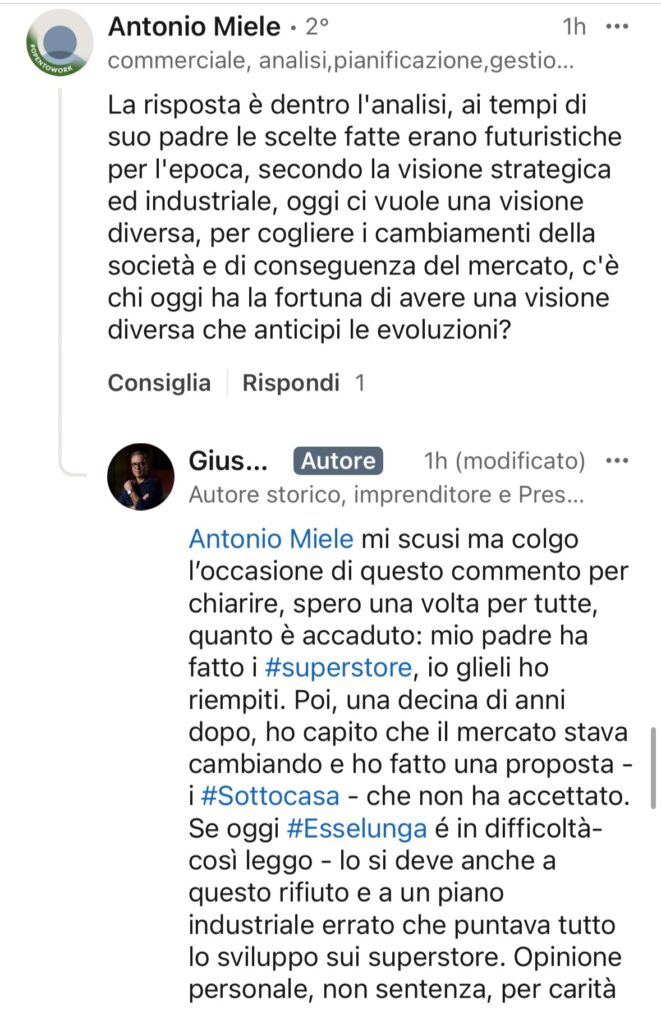Click the Antonio Miele mention in reply
This screenshot has width=661, height=1024.
tap(271, 539)
